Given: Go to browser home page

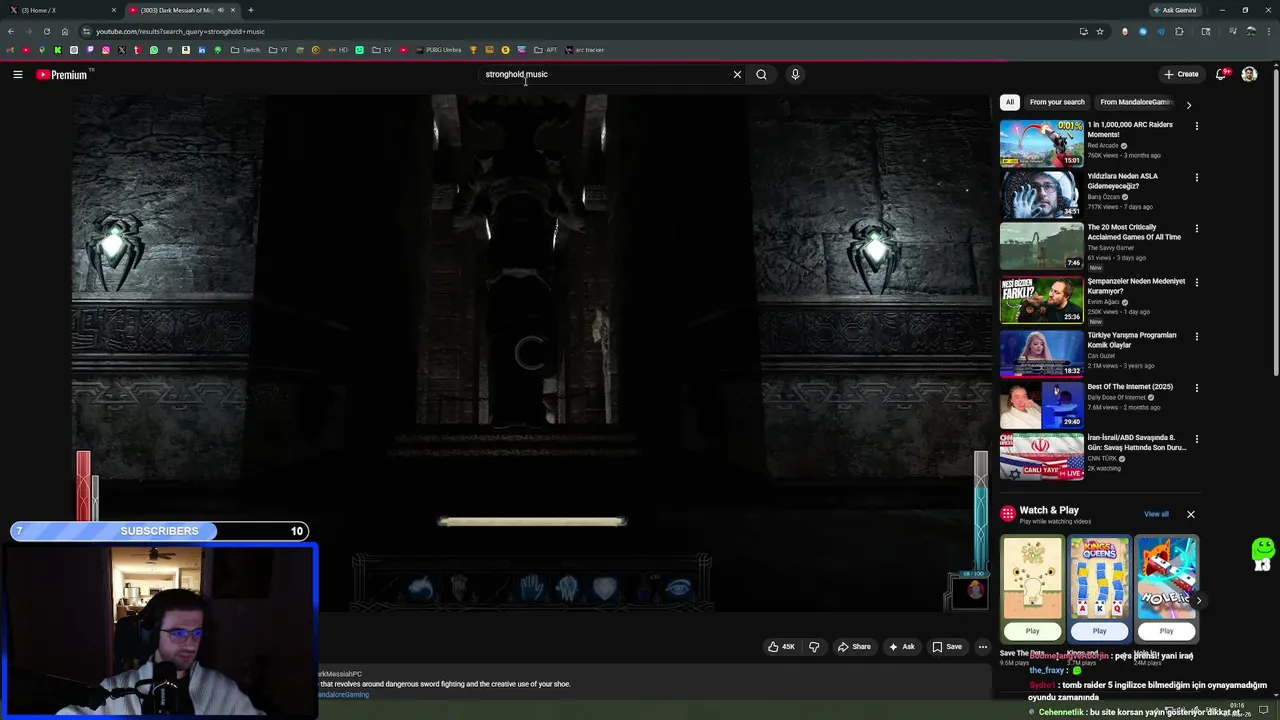Looking at the screenshot, I should [x=65, y=31].
